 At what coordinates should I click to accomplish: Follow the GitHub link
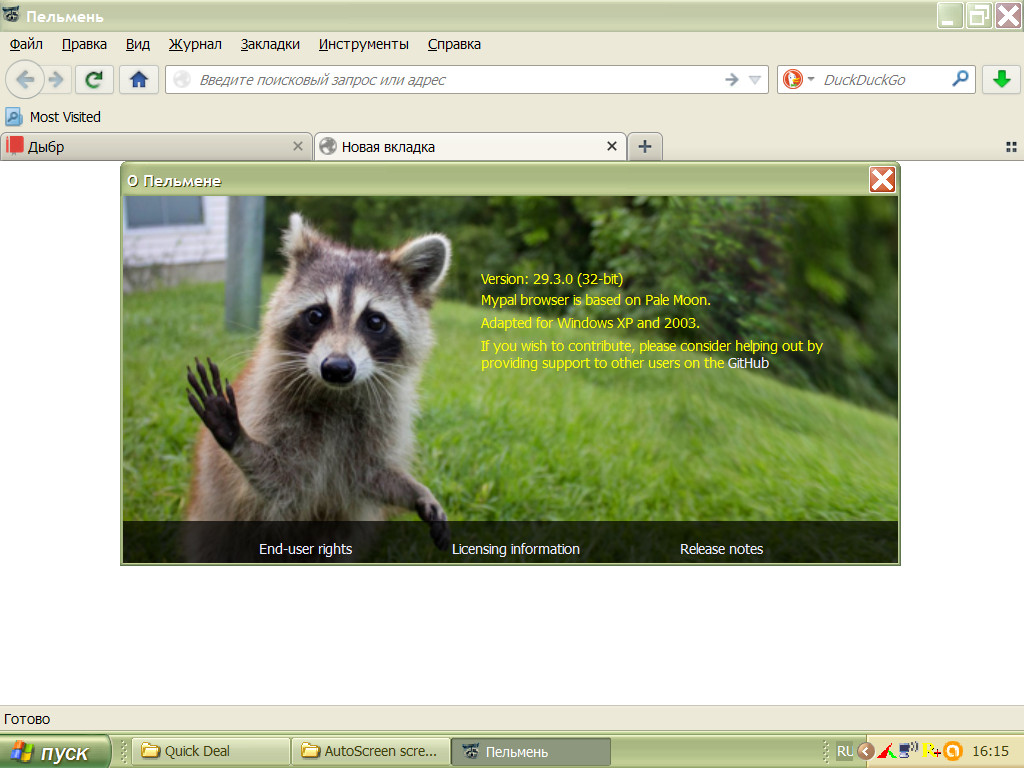pyautogui.click(x=748, y=363)
